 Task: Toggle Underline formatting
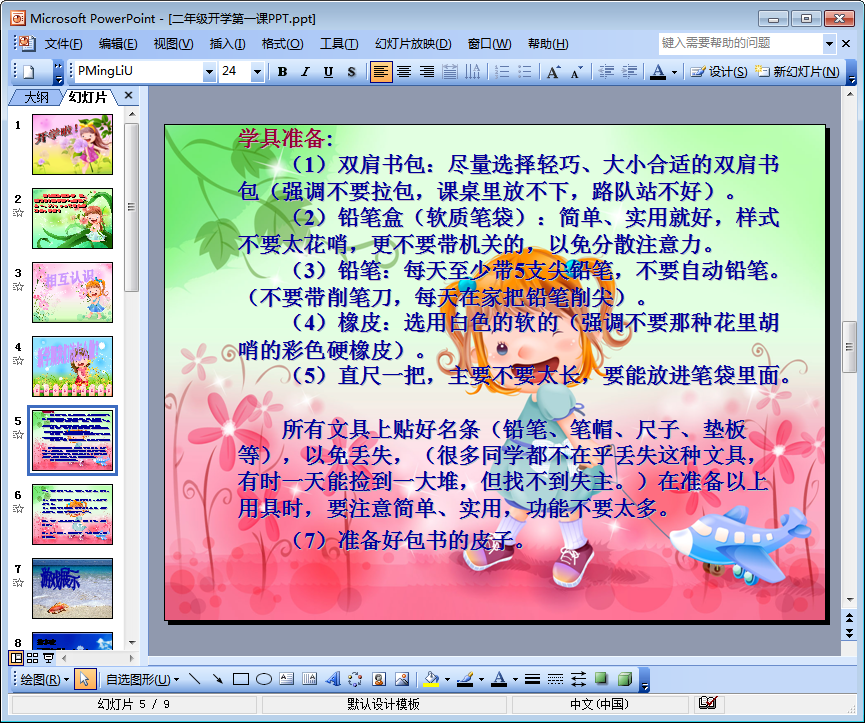(328, 72)
